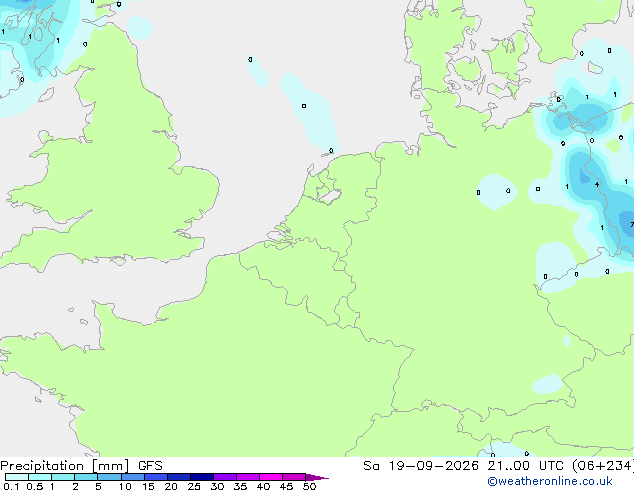Select the 0.1 mm legend swatch

(x=17, y=477)
